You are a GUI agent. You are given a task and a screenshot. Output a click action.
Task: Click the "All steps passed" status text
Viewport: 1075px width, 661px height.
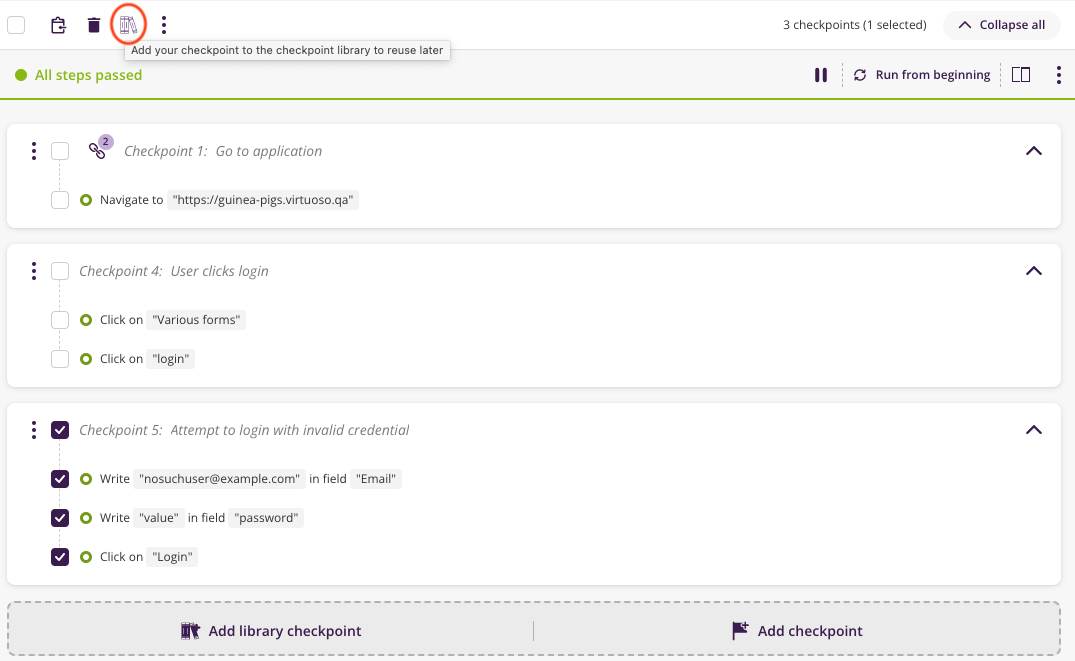88,75
